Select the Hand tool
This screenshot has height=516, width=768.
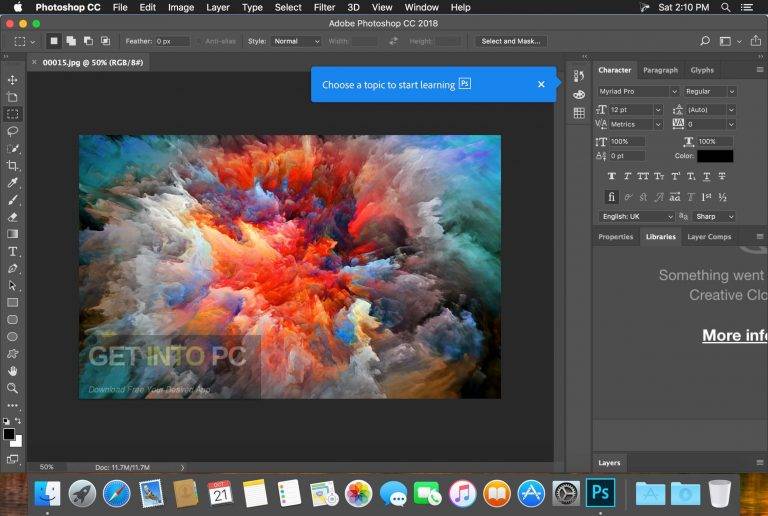tap(13, 371)
